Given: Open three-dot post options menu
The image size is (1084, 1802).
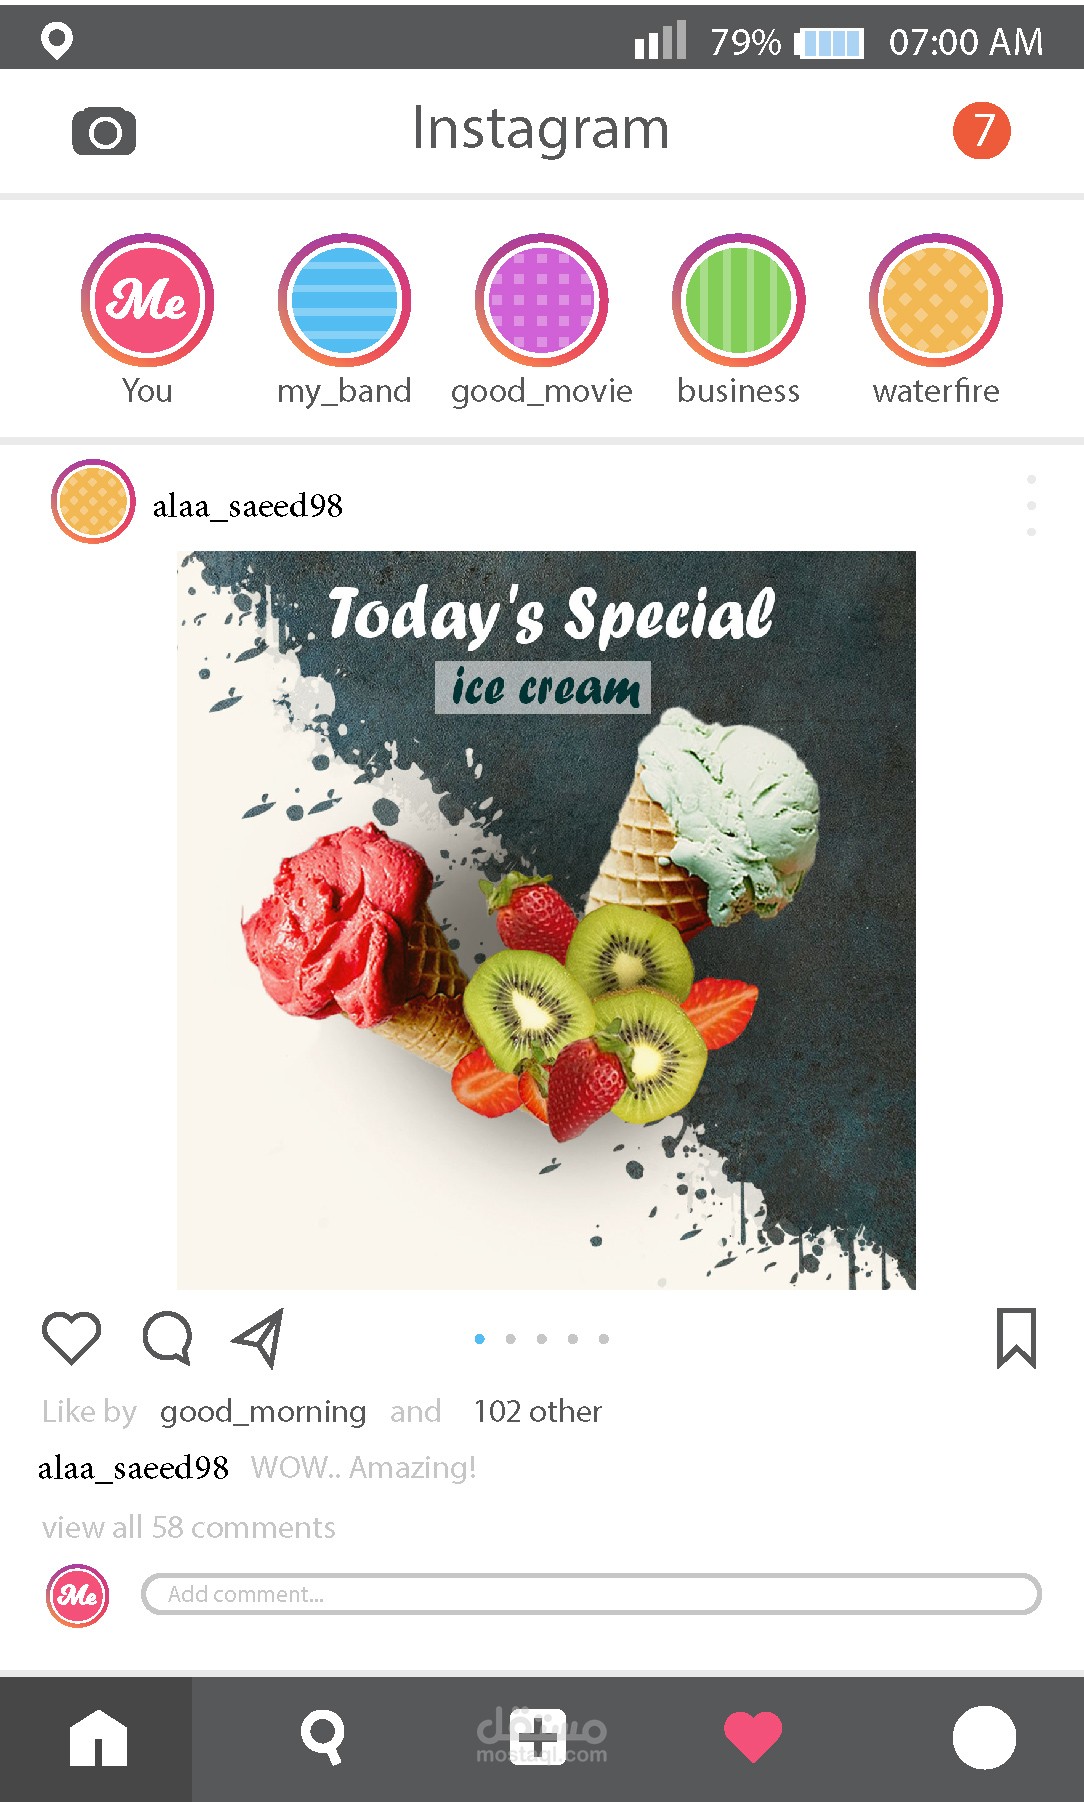Looking at the screenshot, I should 1031,505.
